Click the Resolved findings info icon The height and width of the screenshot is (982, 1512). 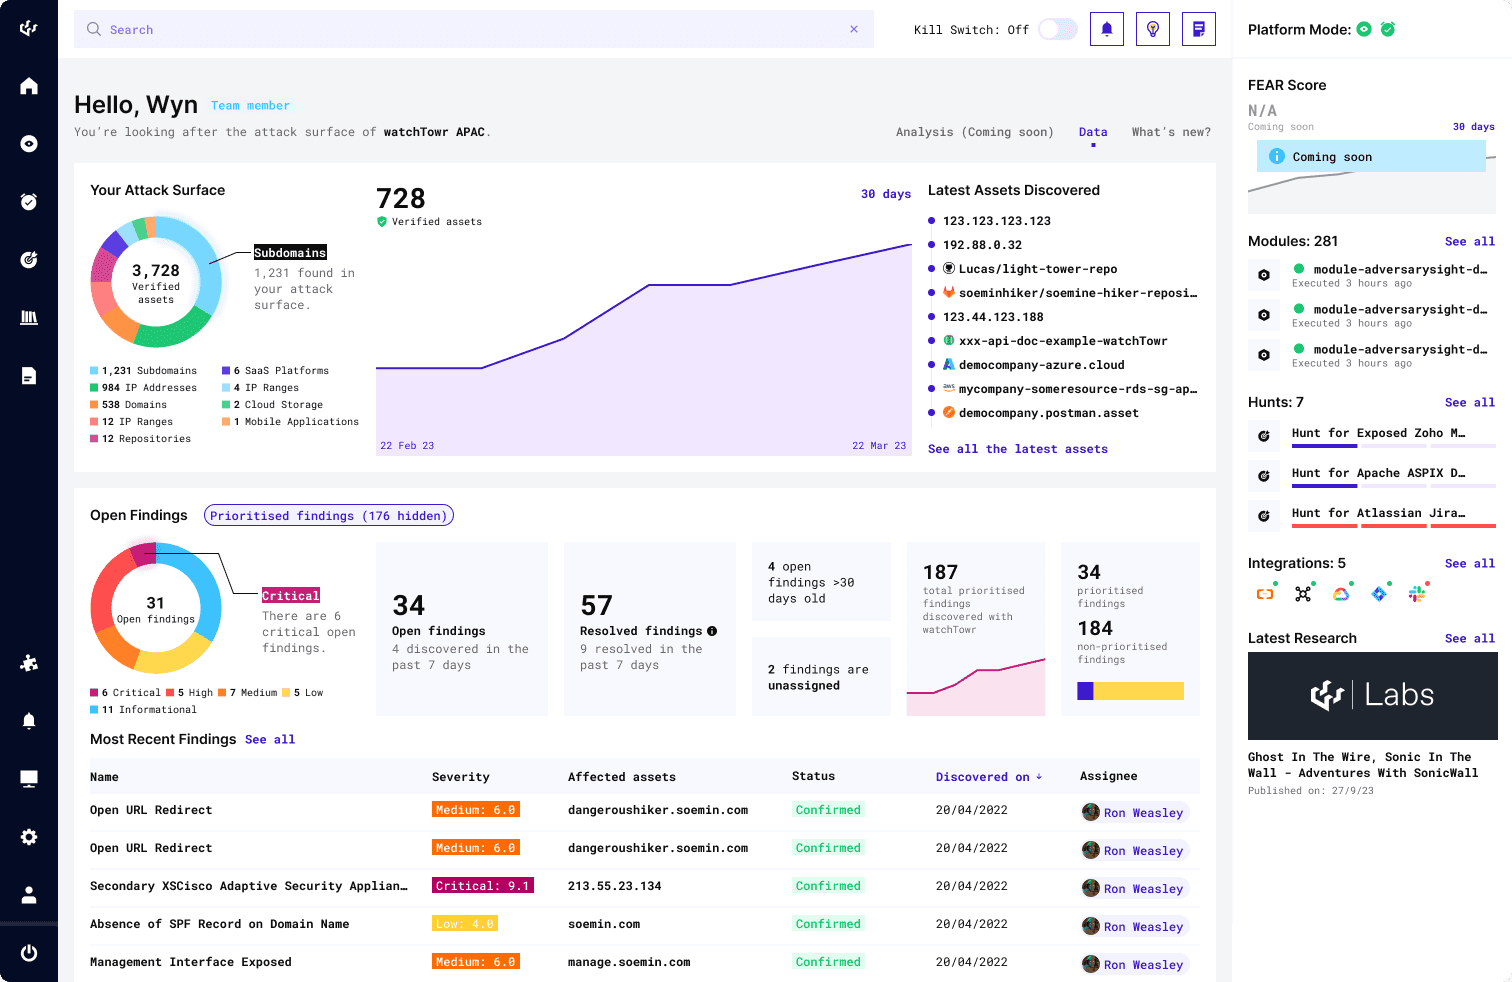point(712,631)
